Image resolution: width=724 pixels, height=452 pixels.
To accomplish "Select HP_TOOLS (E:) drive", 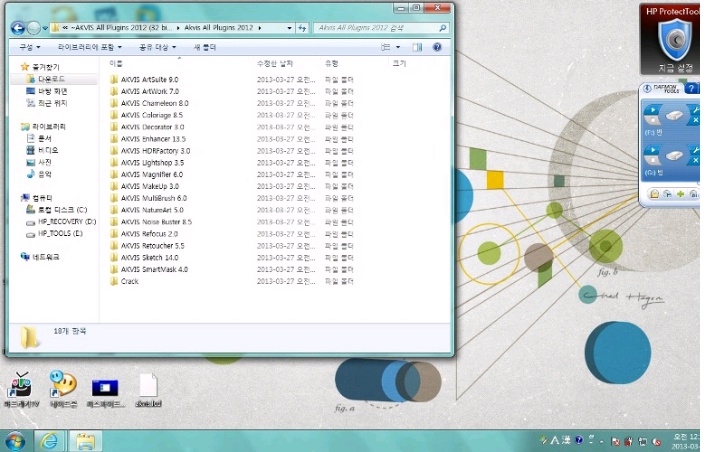I will [x=54, y=234].
